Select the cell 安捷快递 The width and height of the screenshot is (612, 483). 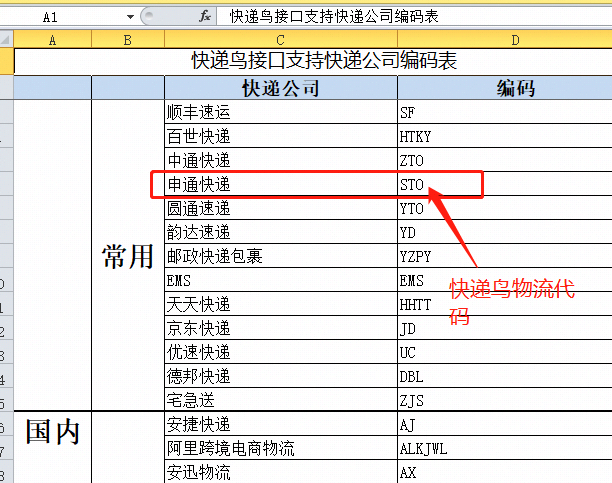tap(281, 424)
